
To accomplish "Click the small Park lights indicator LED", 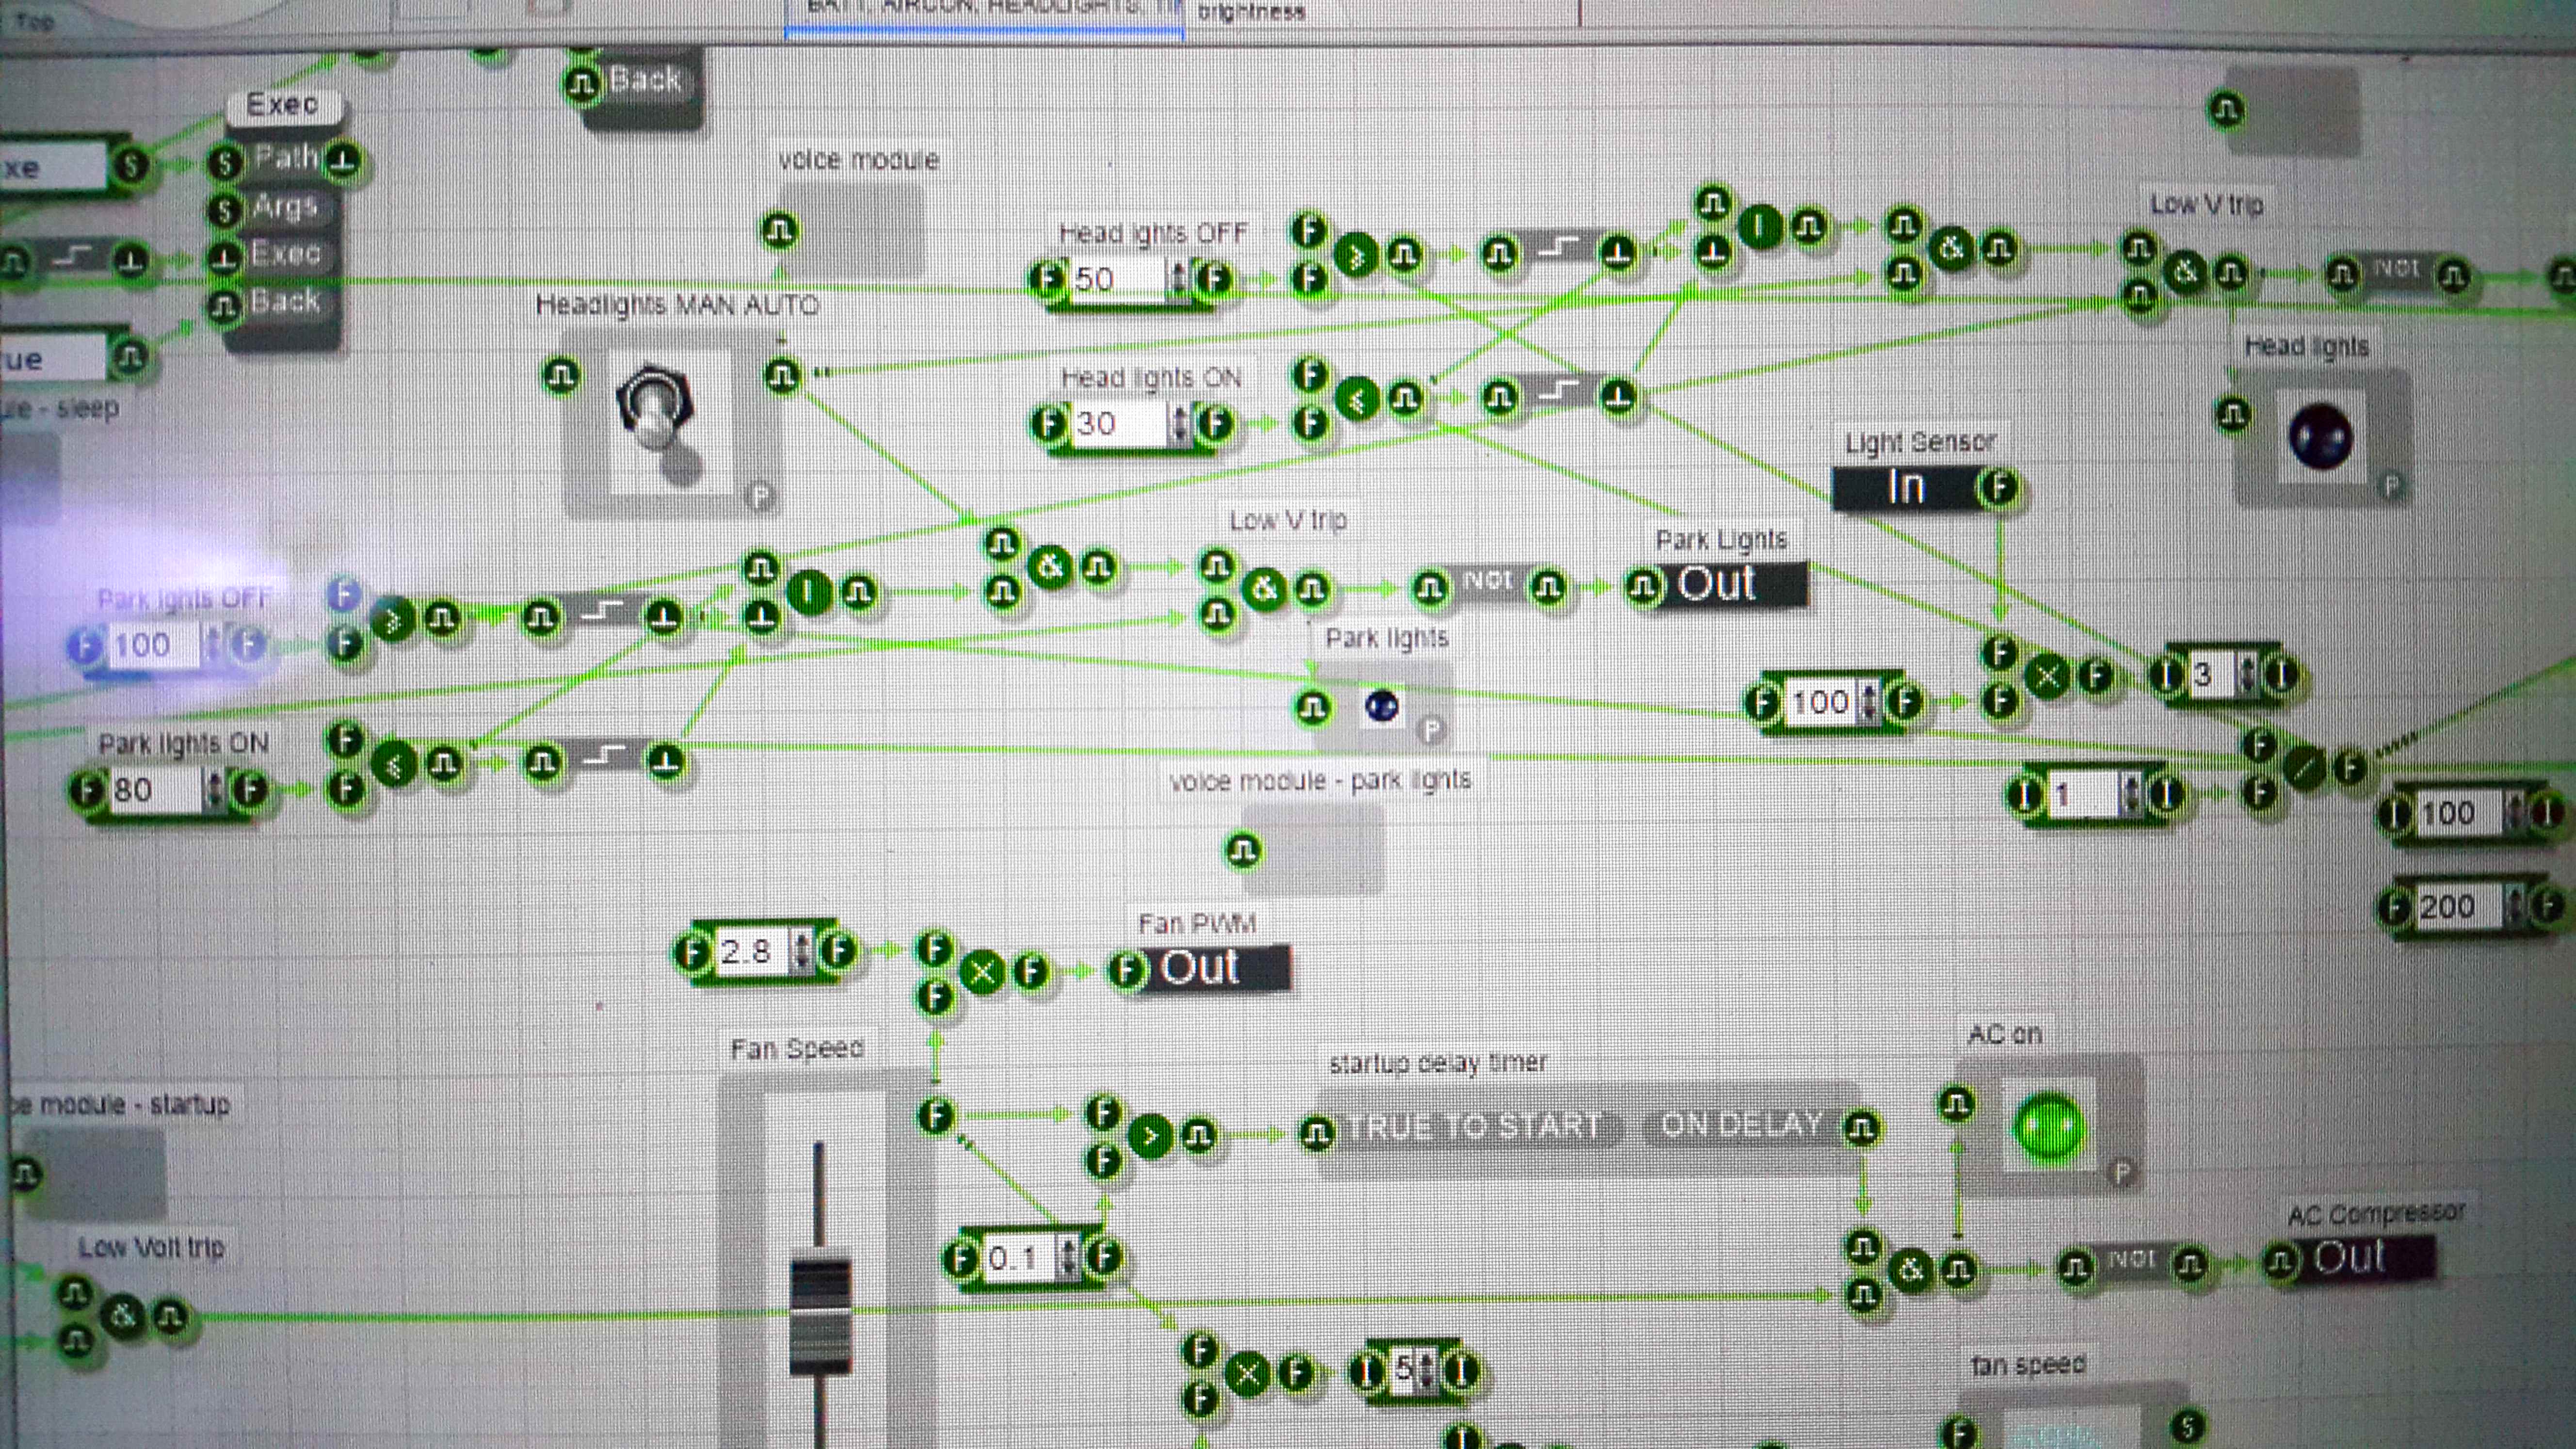I will (1381, 707).
